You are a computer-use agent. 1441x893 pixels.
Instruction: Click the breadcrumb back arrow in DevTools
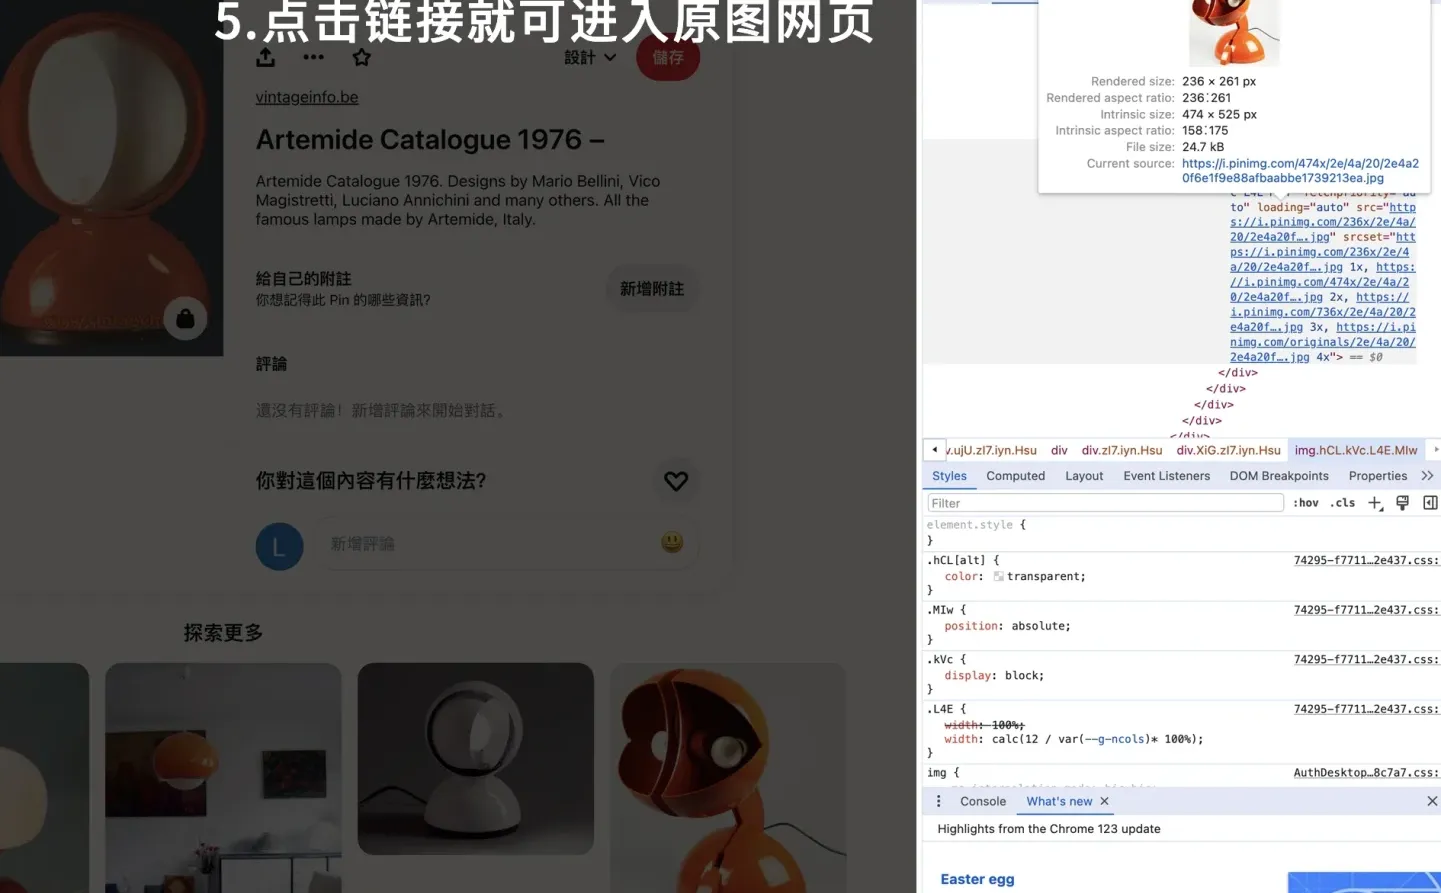coord(933,450)
